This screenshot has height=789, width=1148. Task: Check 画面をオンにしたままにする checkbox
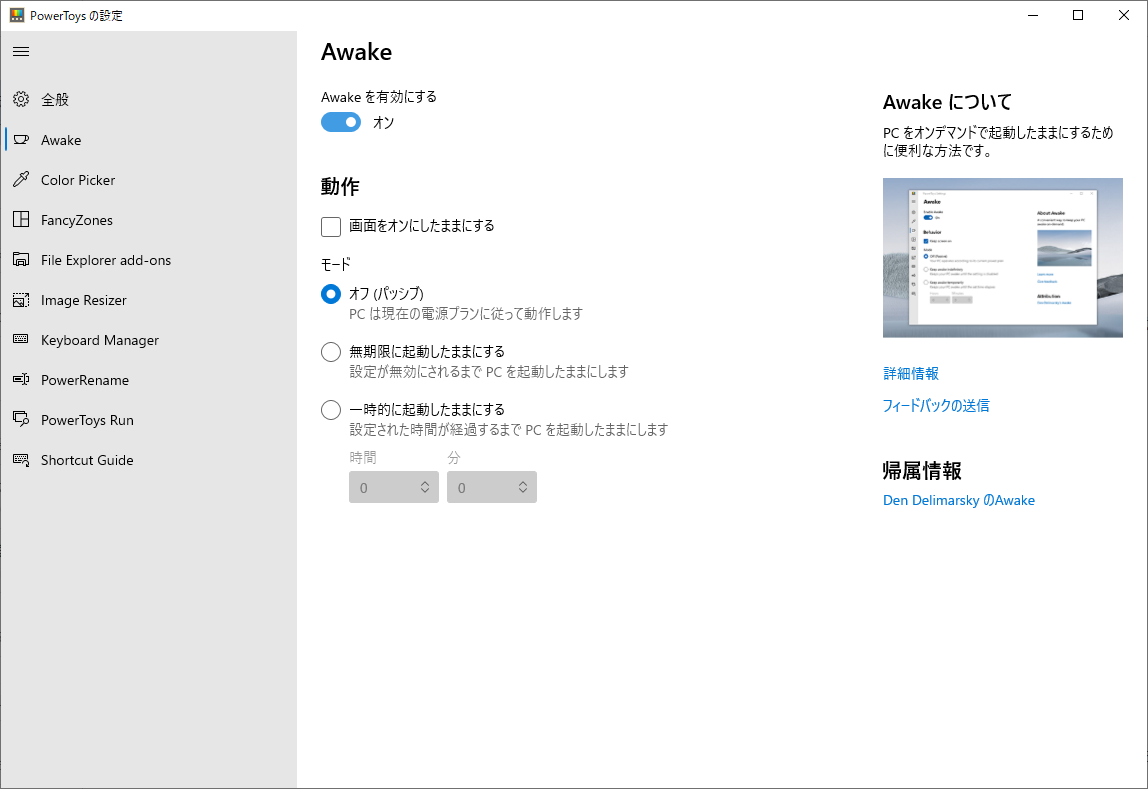[331, 227]
